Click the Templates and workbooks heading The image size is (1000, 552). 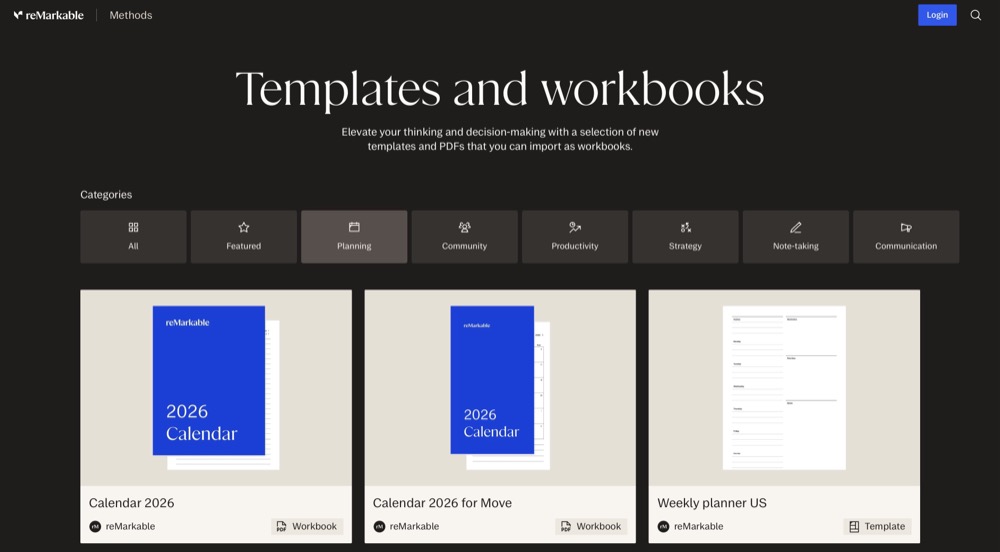click(500, 89)
